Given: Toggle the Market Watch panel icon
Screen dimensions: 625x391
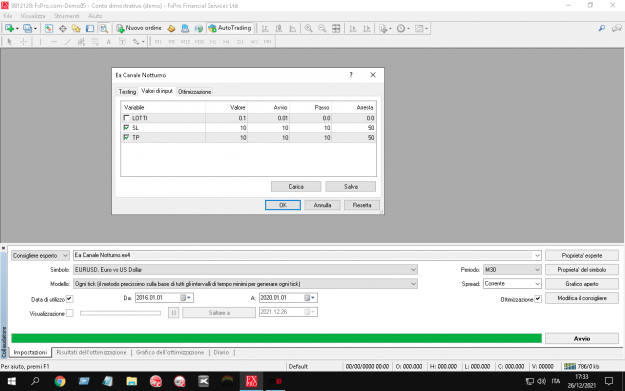Looking at the screenshot, I should click(49, 28).
